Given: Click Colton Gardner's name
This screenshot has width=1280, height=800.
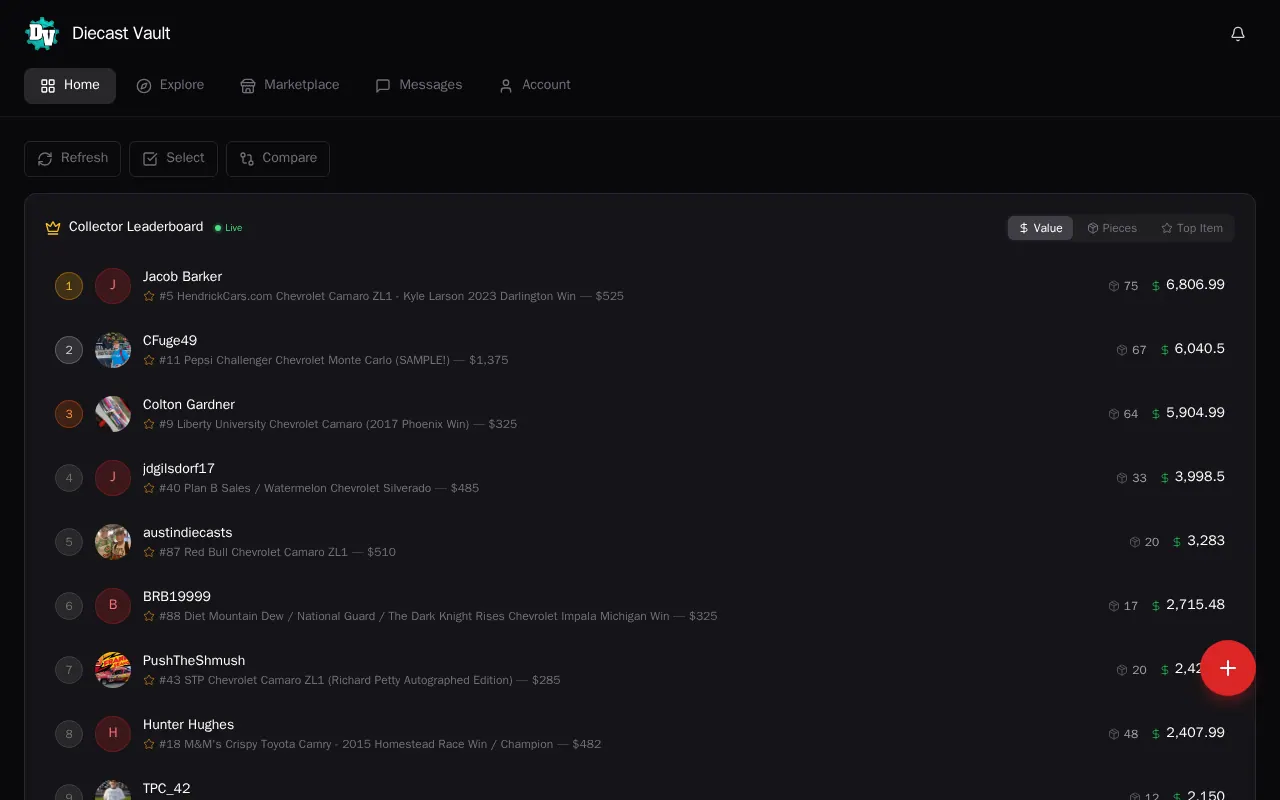Looking at the screenshot, I should (189, 405).
